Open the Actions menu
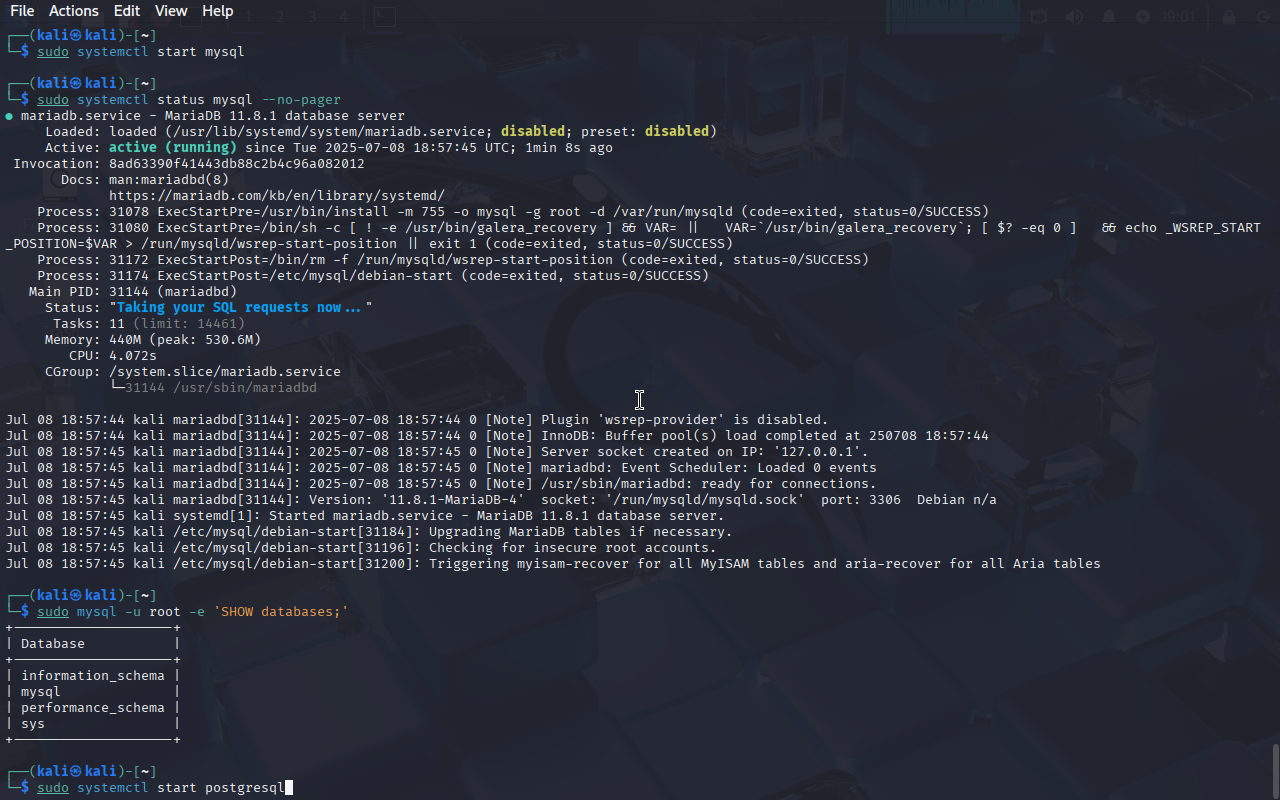Screen dimensions: 1280x800 click(x=74, y=11)
